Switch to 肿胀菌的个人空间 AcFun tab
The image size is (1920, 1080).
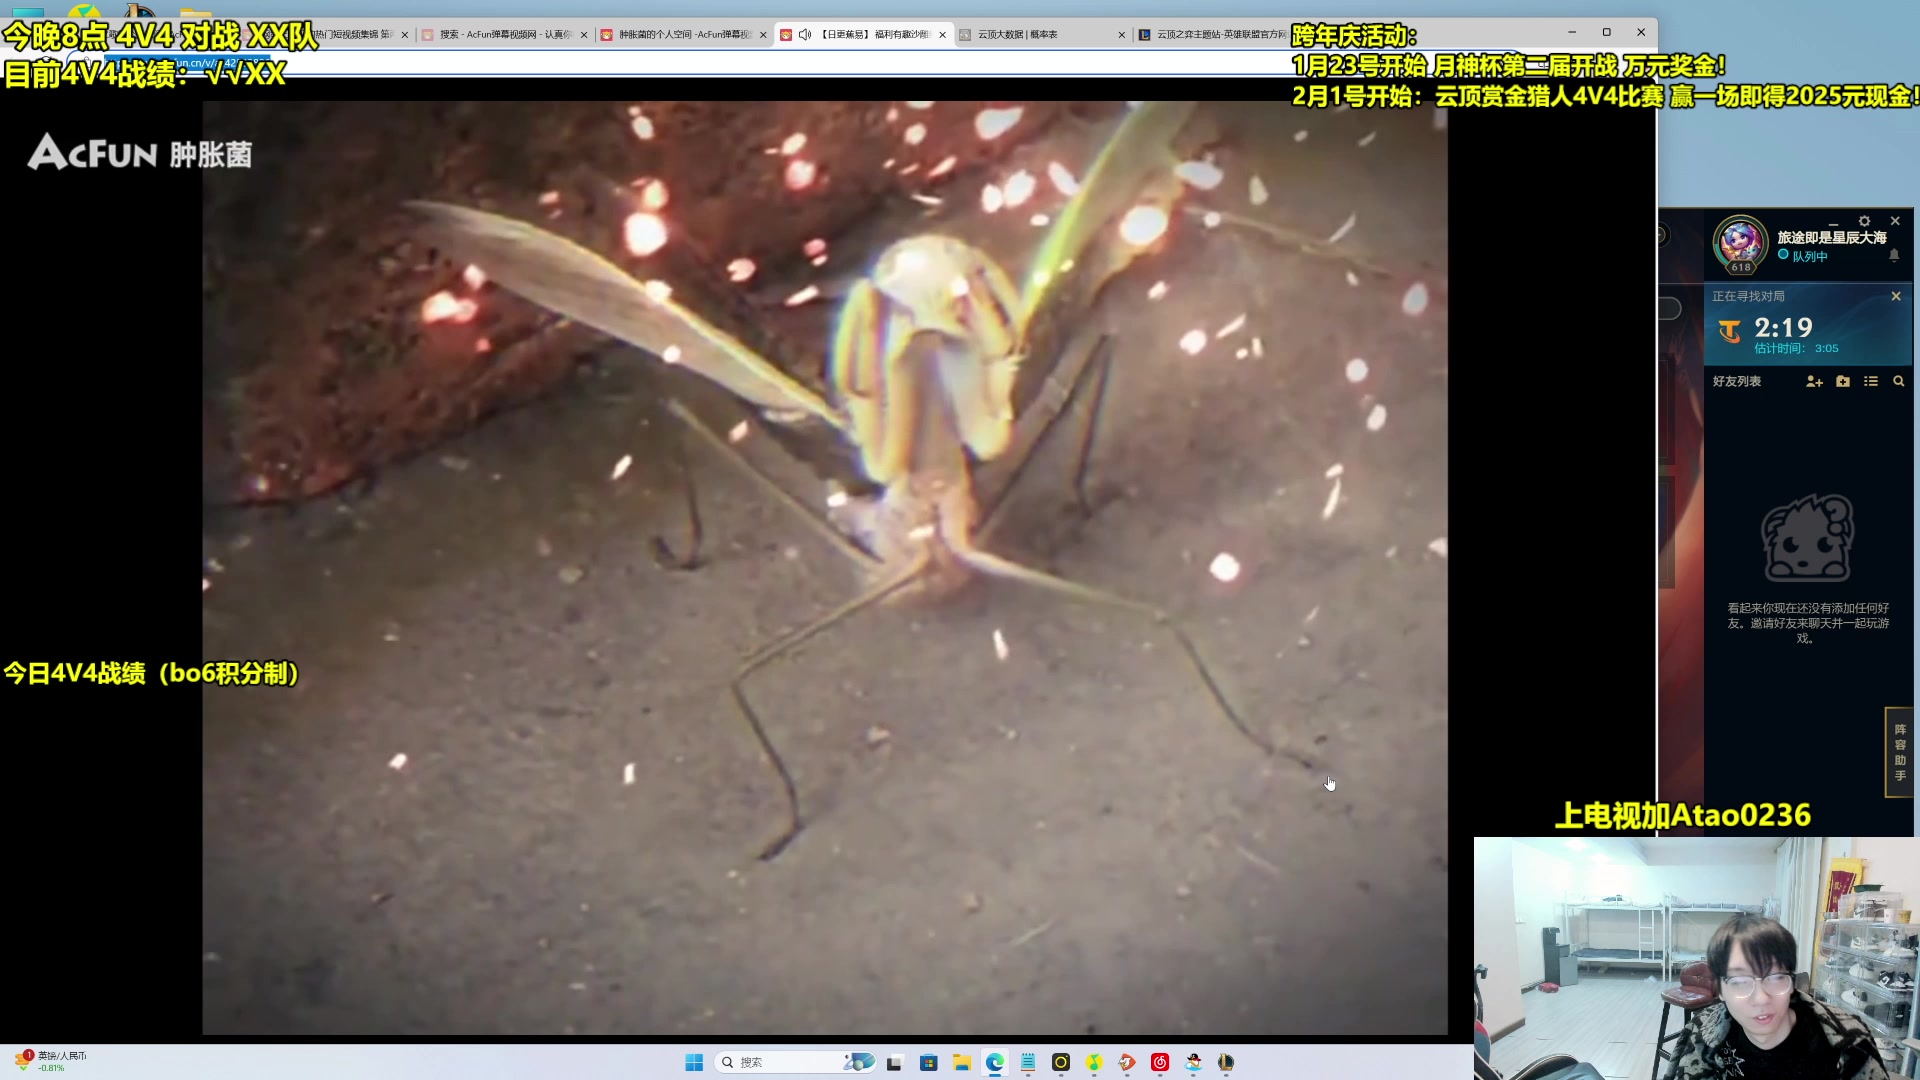[685, 34]
